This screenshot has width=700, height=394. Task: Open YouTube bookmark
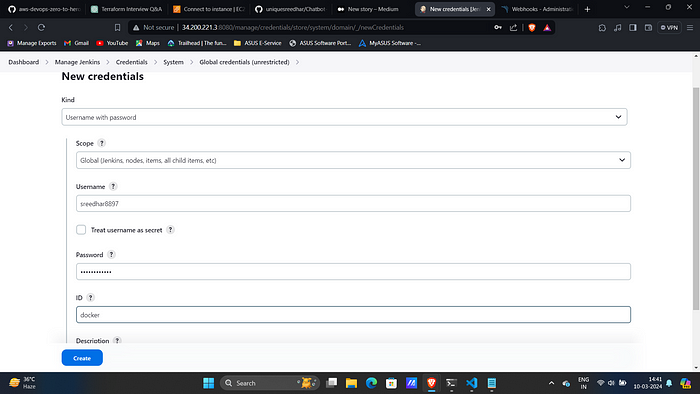pos(112,43)
